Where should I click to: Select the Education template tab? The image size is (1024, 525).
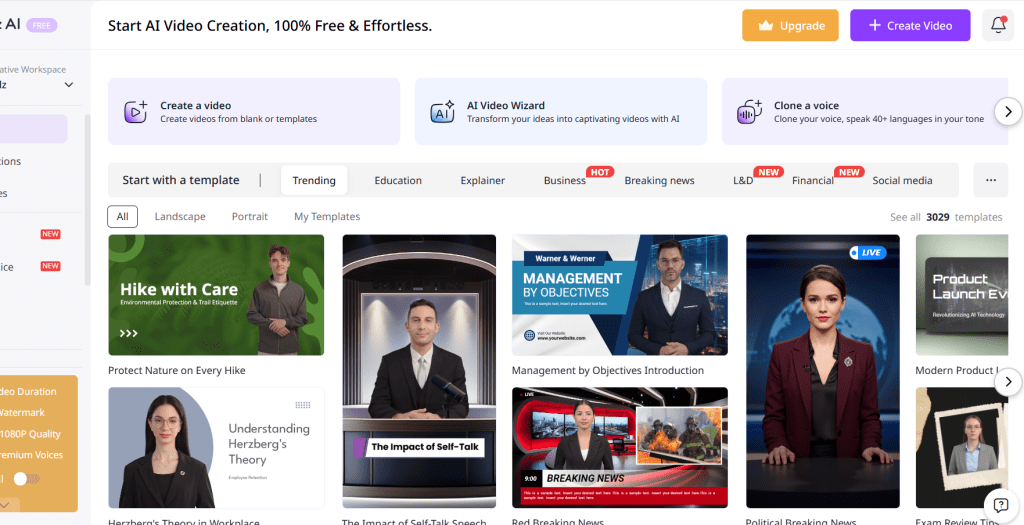click(x=398, y=180)
